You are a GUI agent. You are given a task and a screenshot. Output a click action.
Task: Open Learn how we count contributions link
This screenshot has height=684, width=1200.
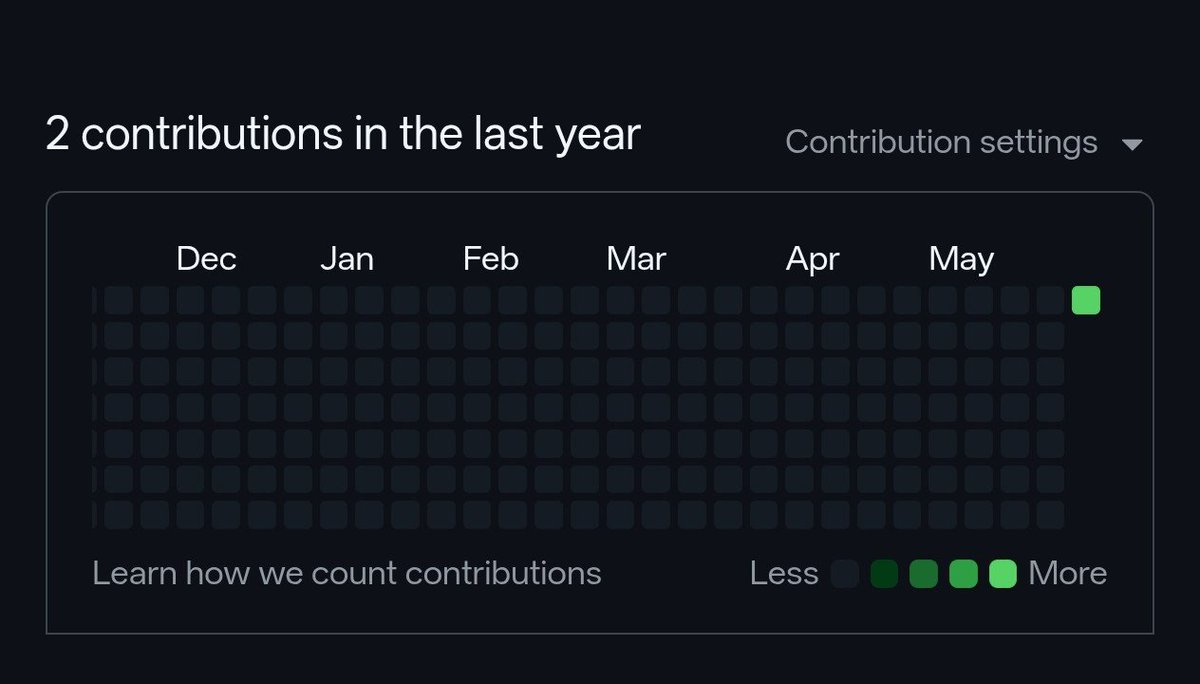(347, 573)
